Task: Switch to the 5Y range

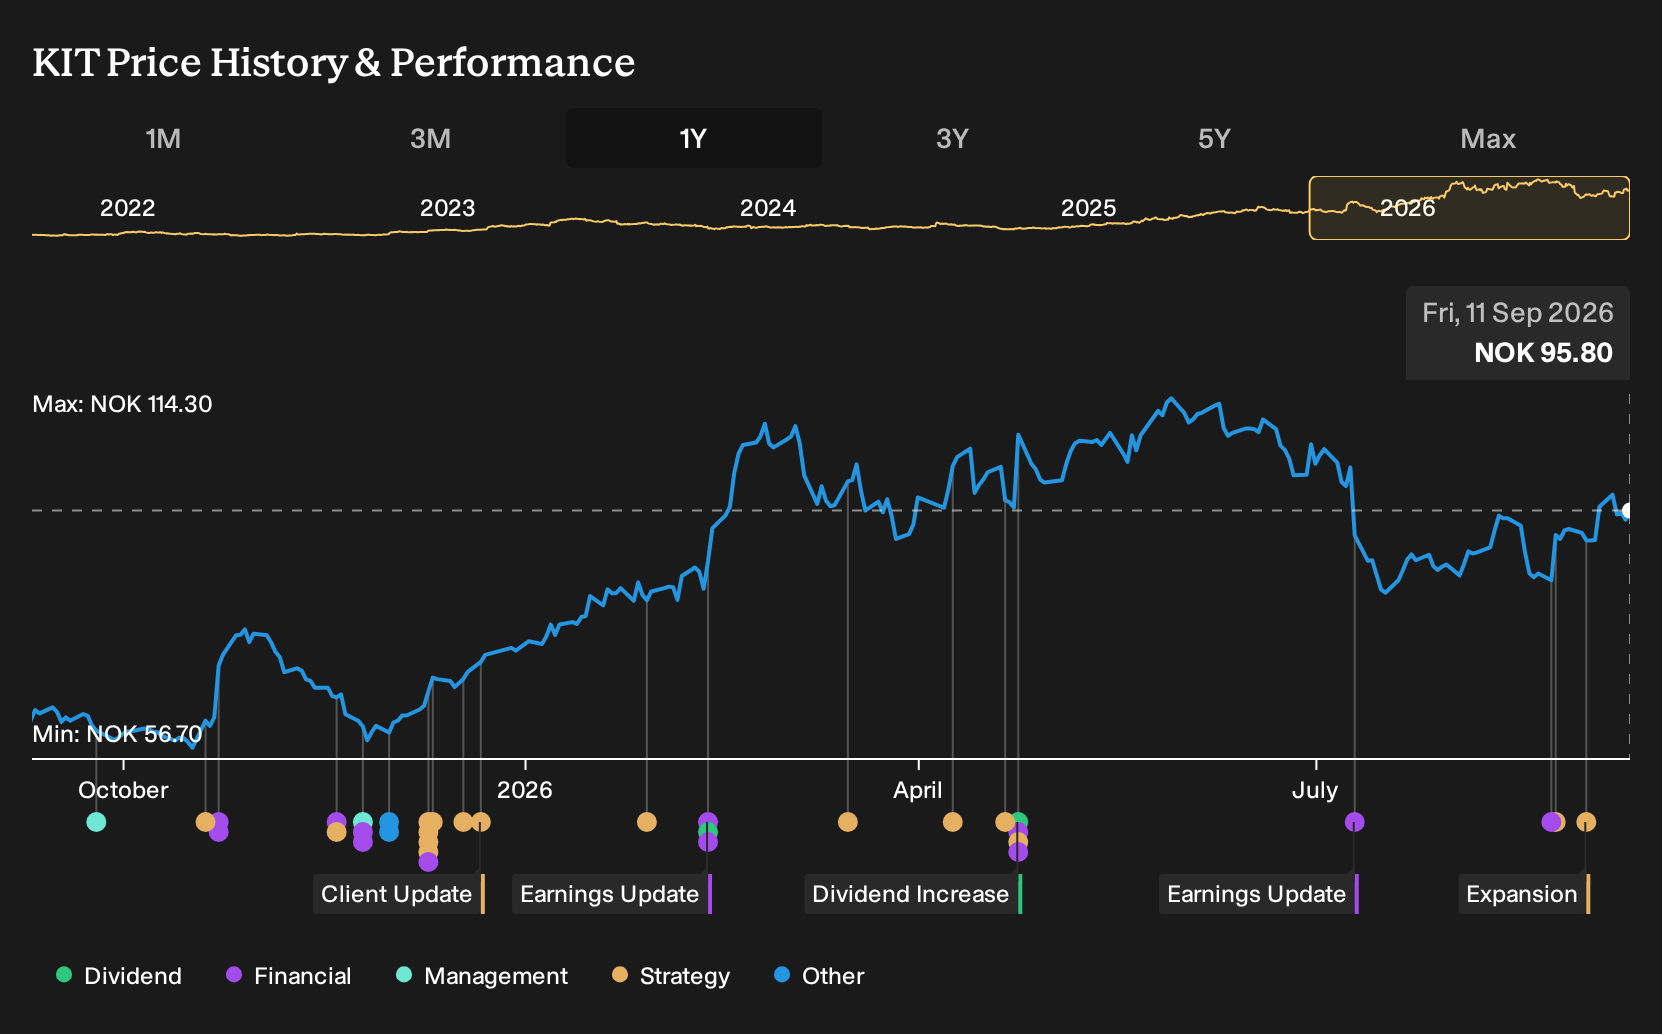Action: point(1214,138)
